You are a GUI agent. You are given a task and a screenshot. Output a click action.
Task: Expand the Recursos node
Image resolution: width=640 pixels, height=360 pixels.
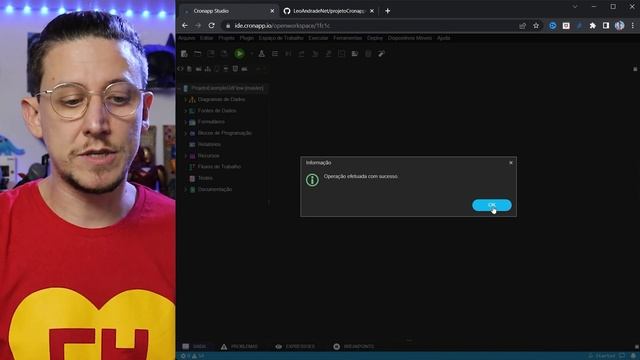pyautogui.click(x=186, y=156)
